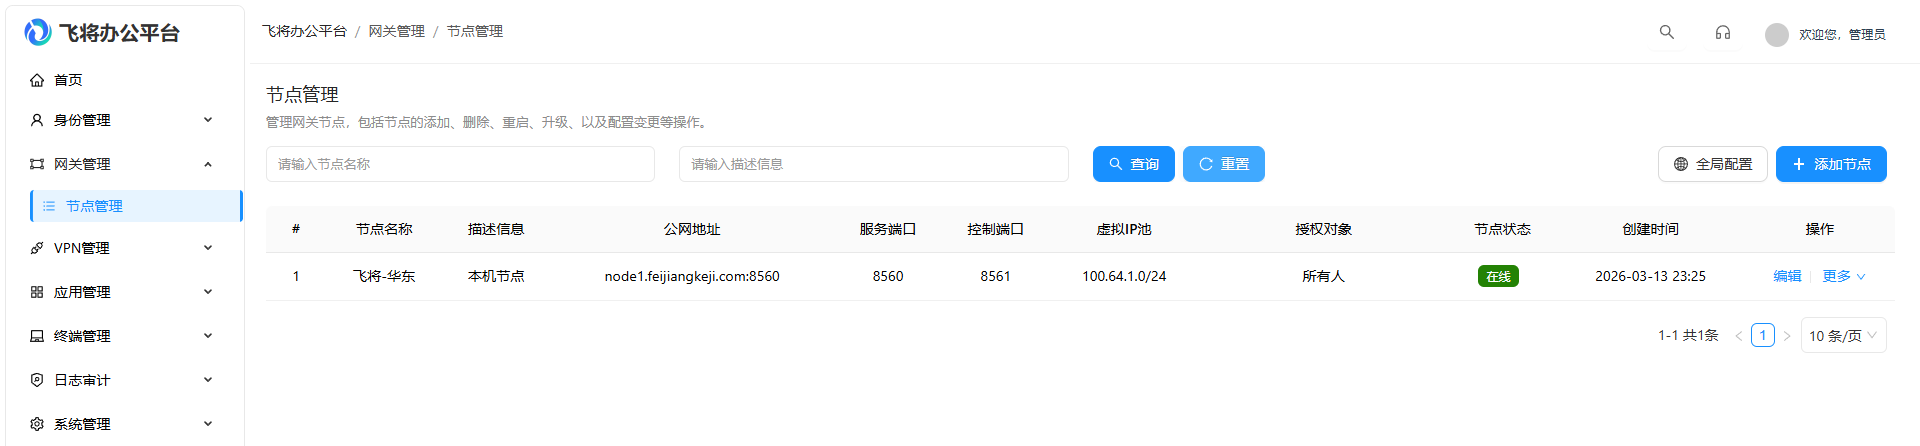Click the home icon beside 首页
This screenshot has height=446, width=1920.
click(x=37, y=80)
